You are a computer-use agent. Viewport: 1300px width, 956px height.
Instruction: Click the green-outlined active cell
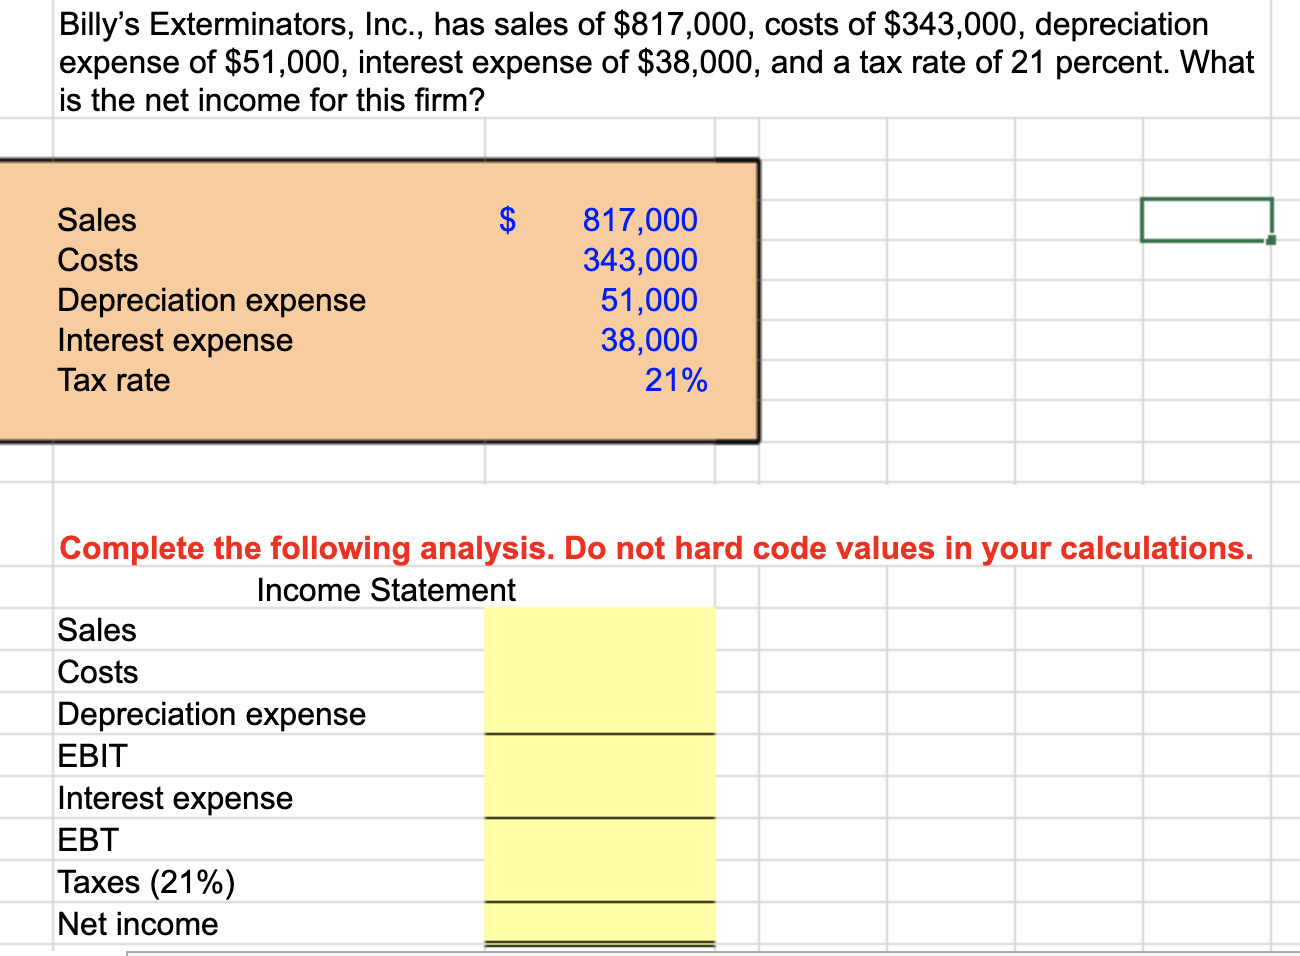click(1207, 220)
